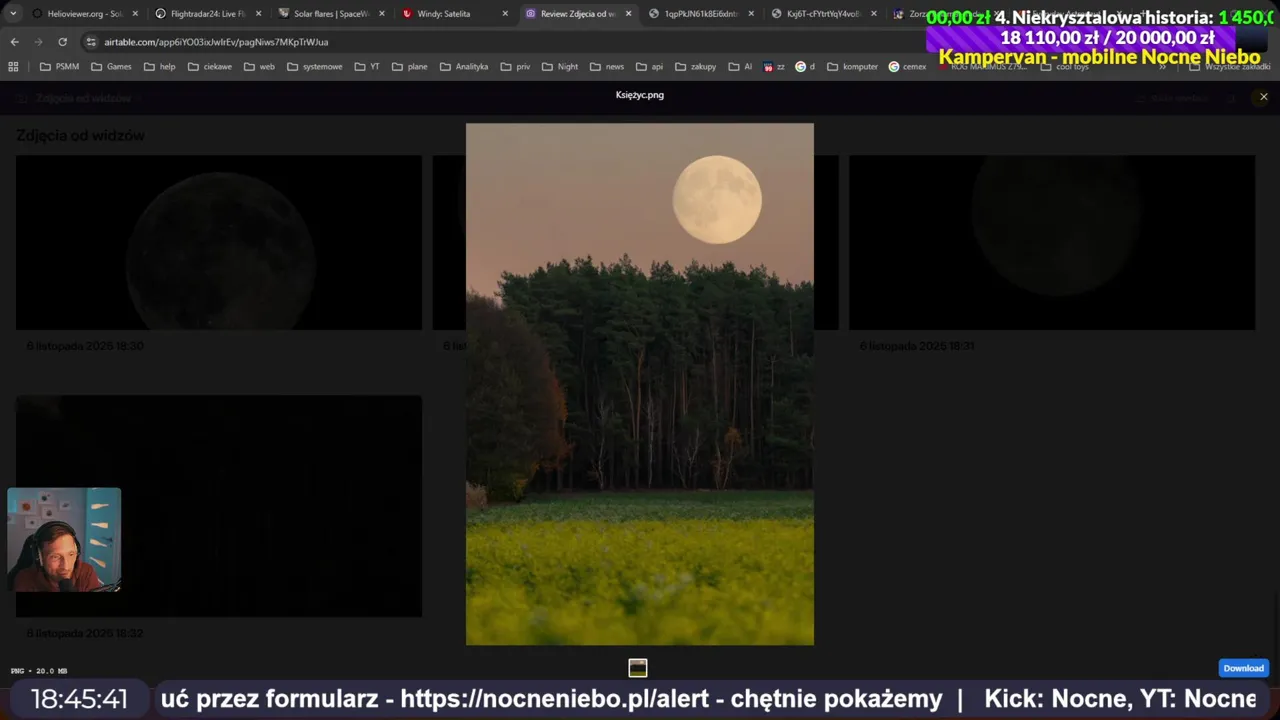Open the ciekawe bookmarks folder
This screenshot has height=720, width=1280.
[x=209, y=67]
